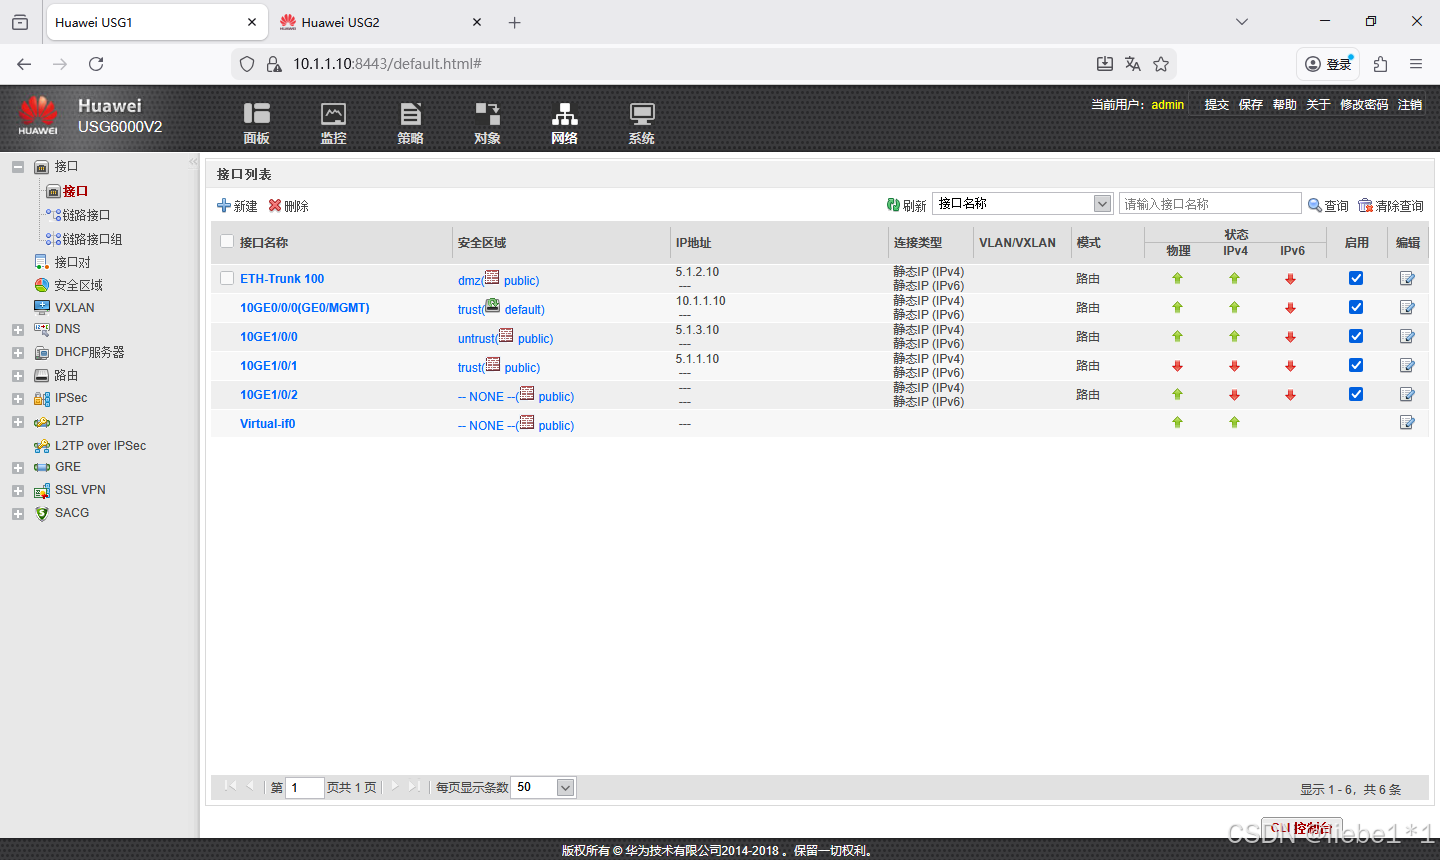Switch to the Huawei USG2 browser tab
This screenshot has width=1440, height=860.
[381, 22]
